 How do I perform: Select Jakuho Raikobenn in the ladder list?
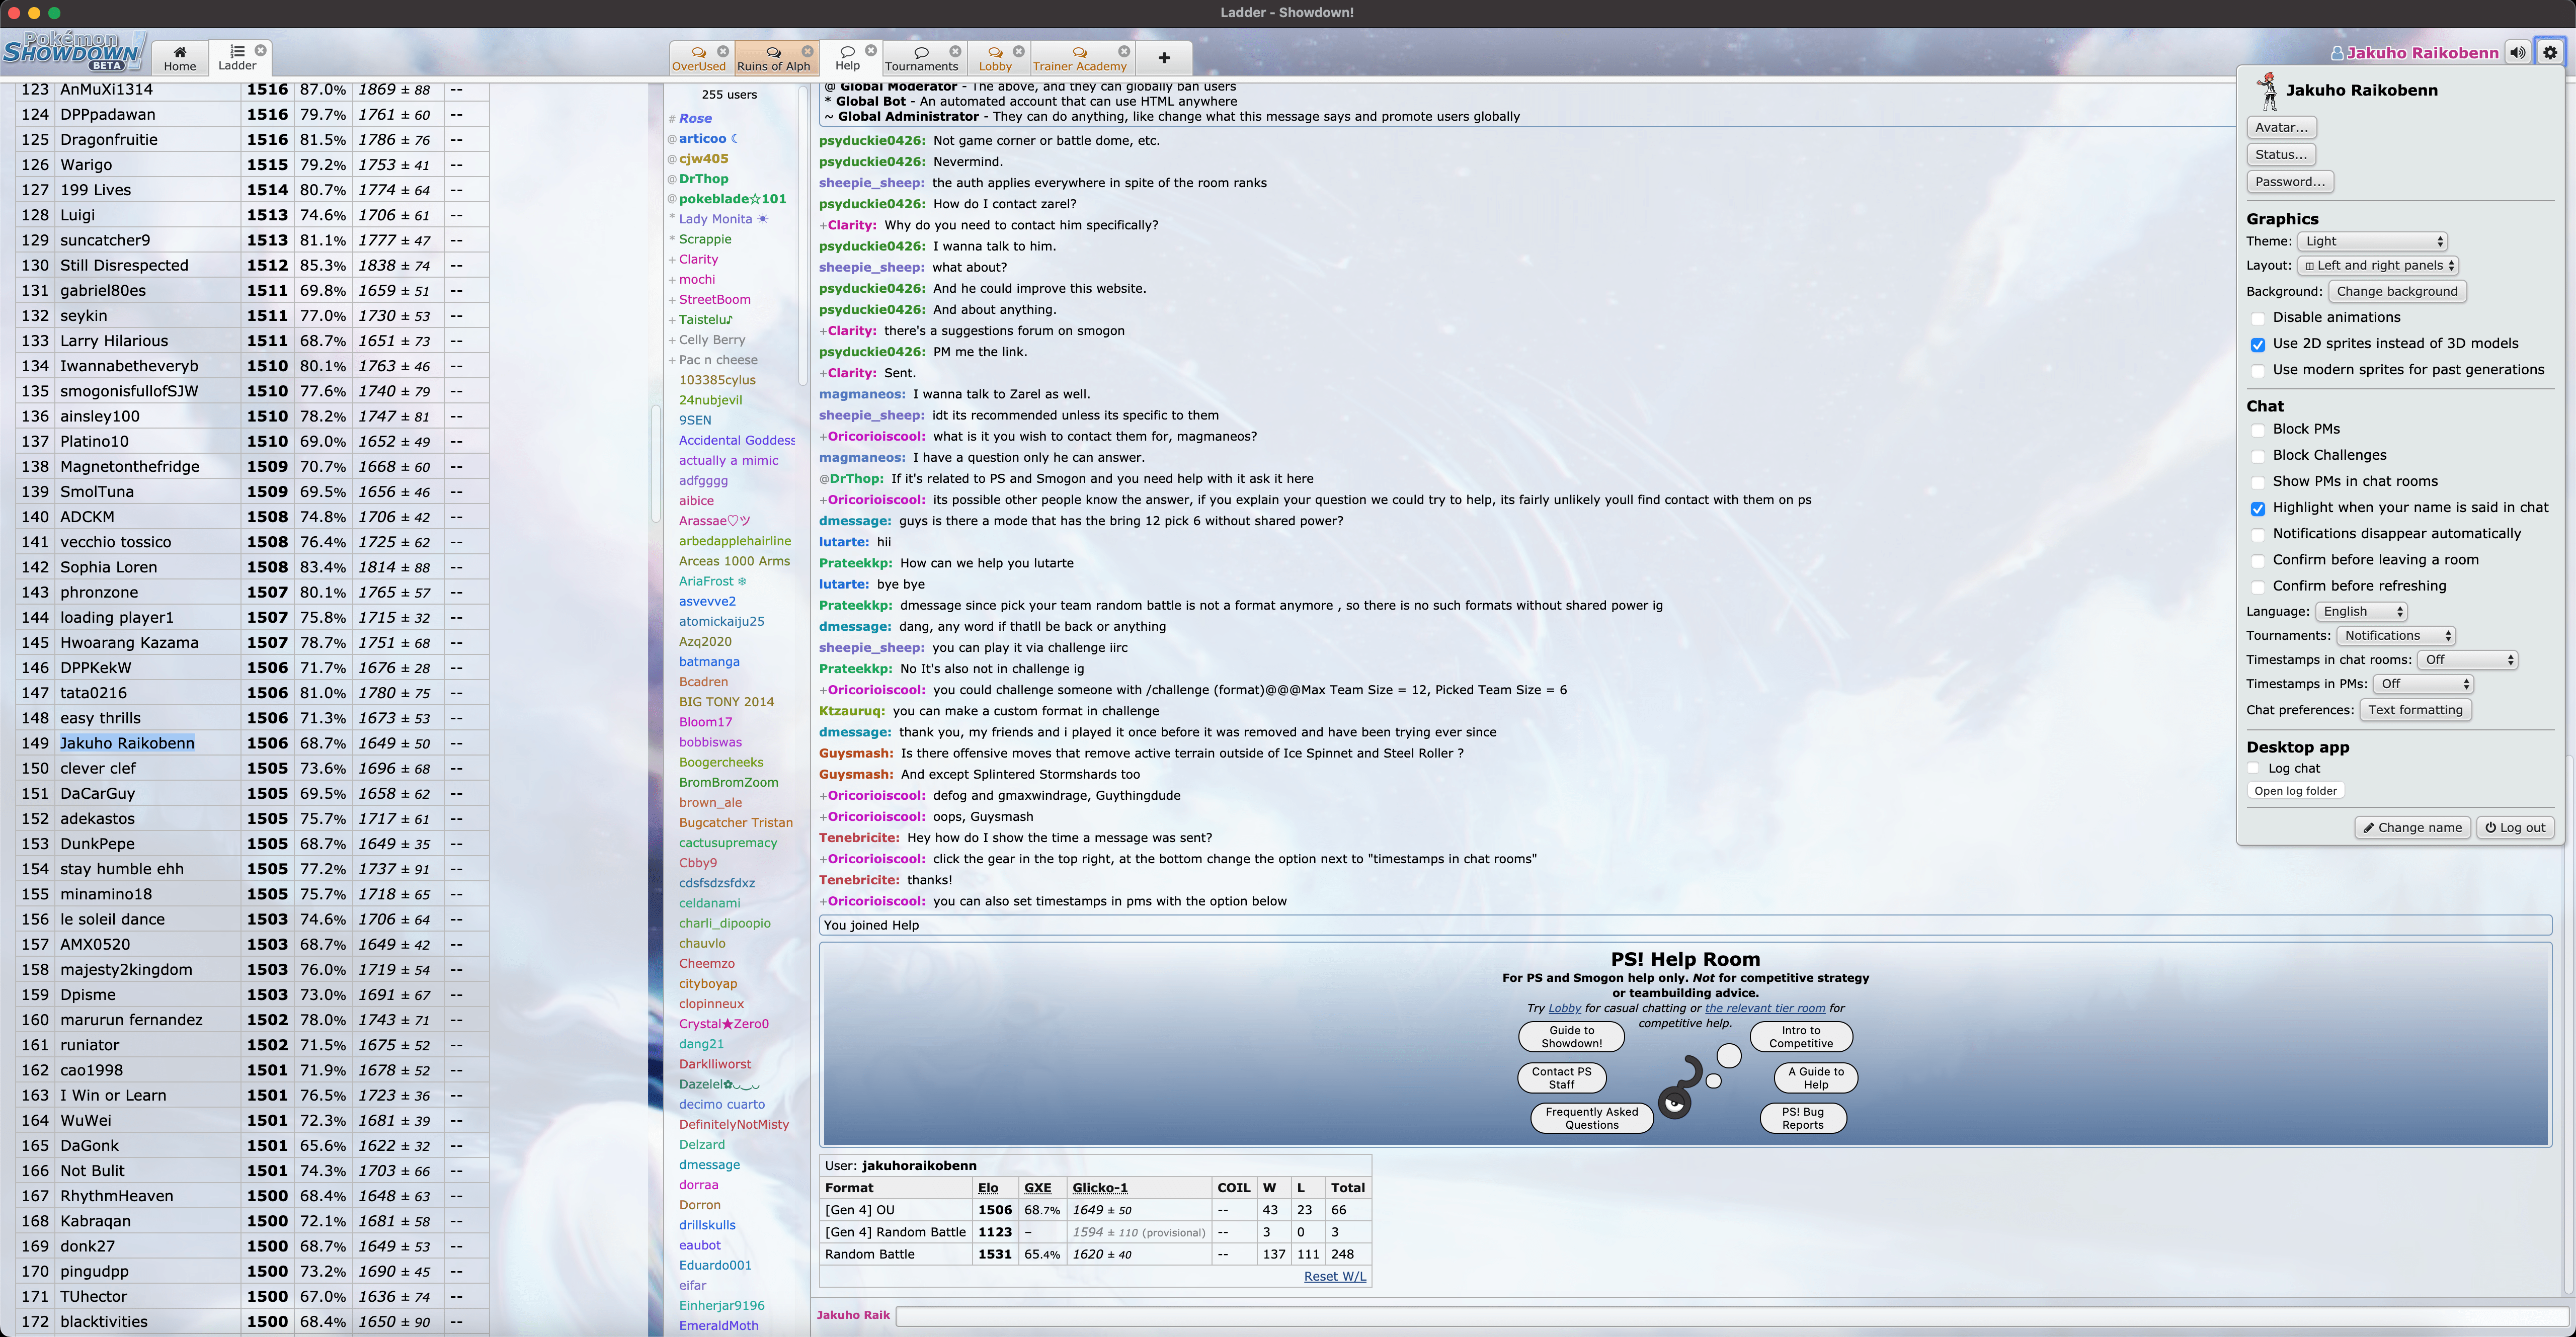tap(127, 743)
